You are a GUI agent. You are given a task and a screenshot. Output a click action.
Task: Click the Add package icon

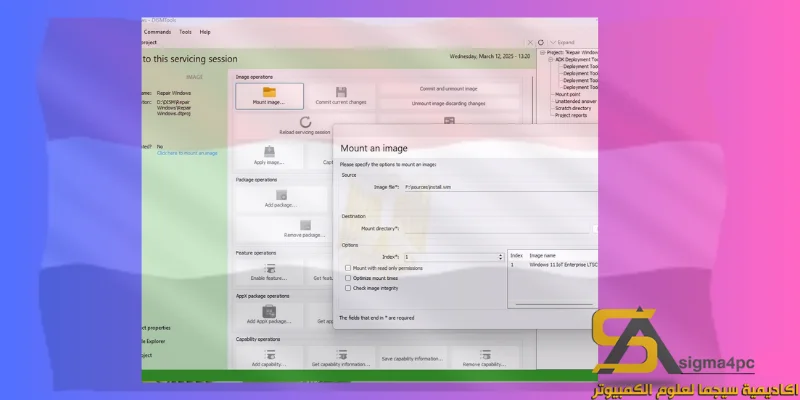[x=281, y=195]
